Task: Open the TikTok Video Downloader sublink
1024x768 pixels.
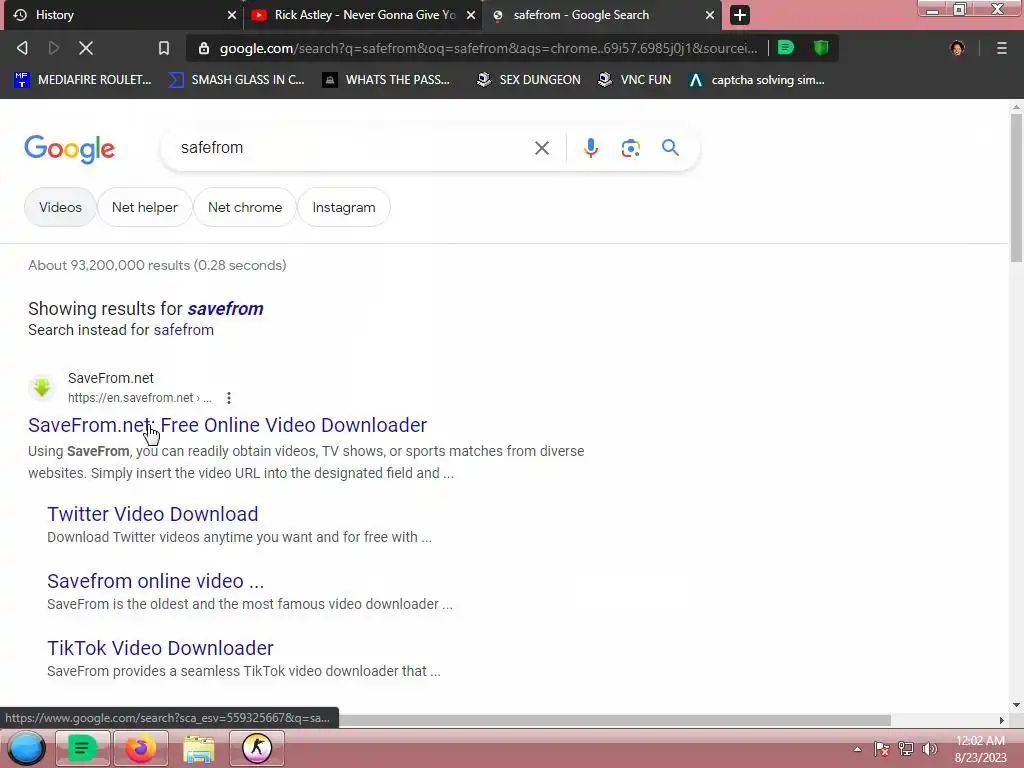Action: click(160, 648)
